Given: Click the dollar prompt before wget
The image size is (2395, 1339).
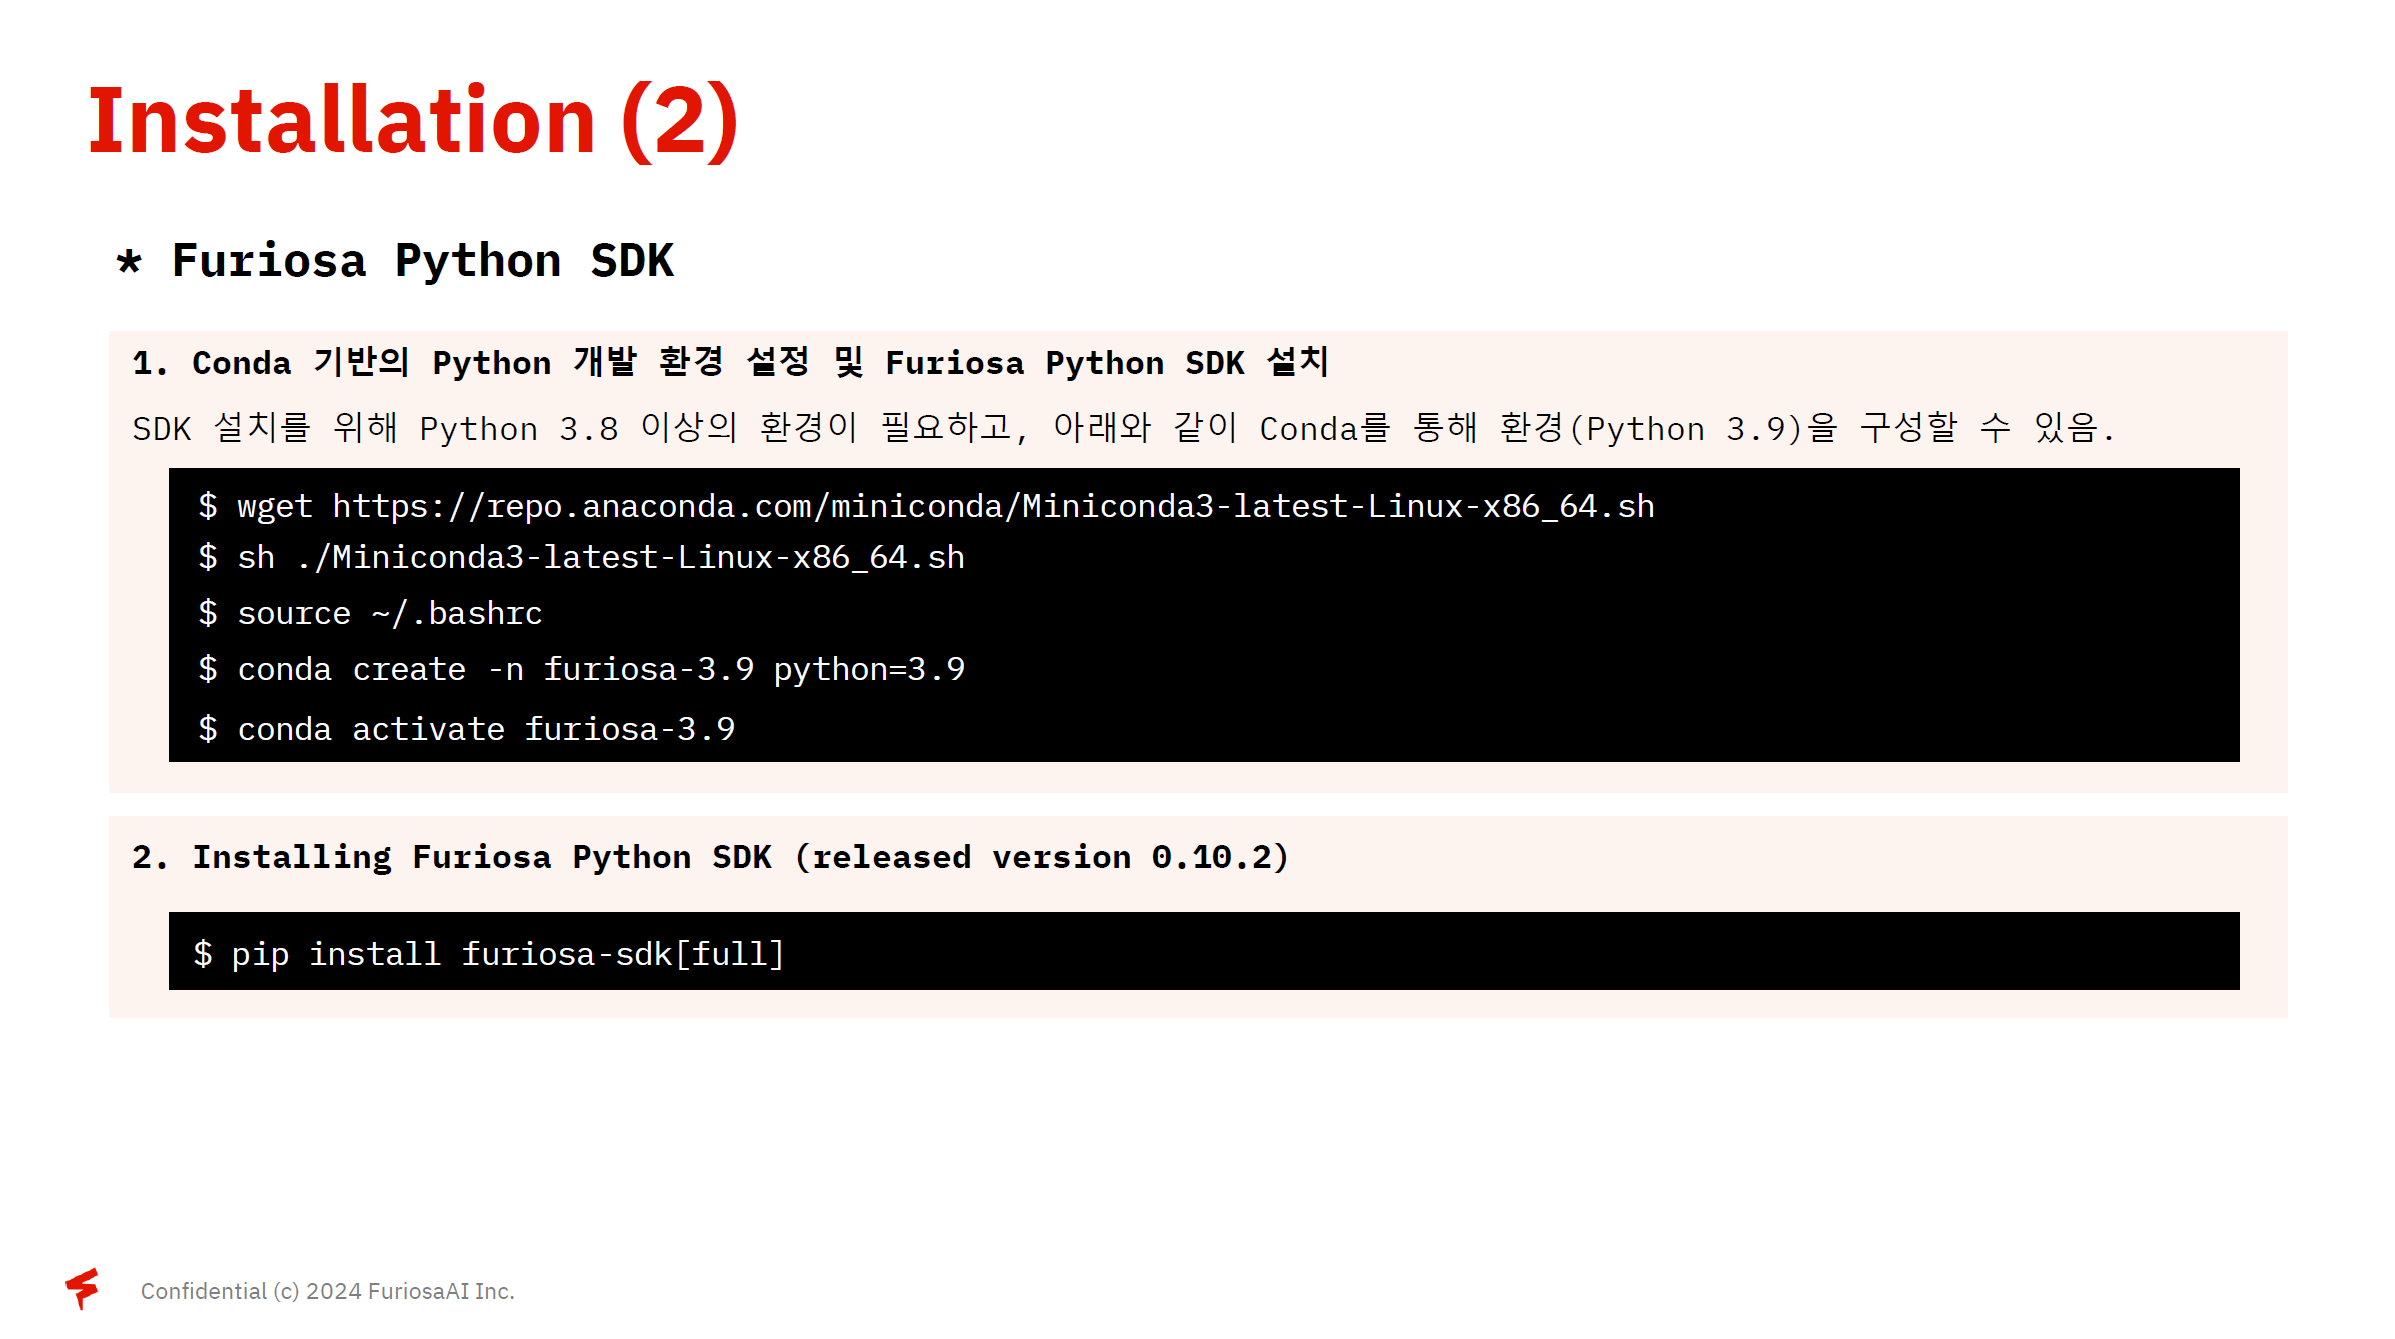Looking at the screenshot, I should (207, 506).
